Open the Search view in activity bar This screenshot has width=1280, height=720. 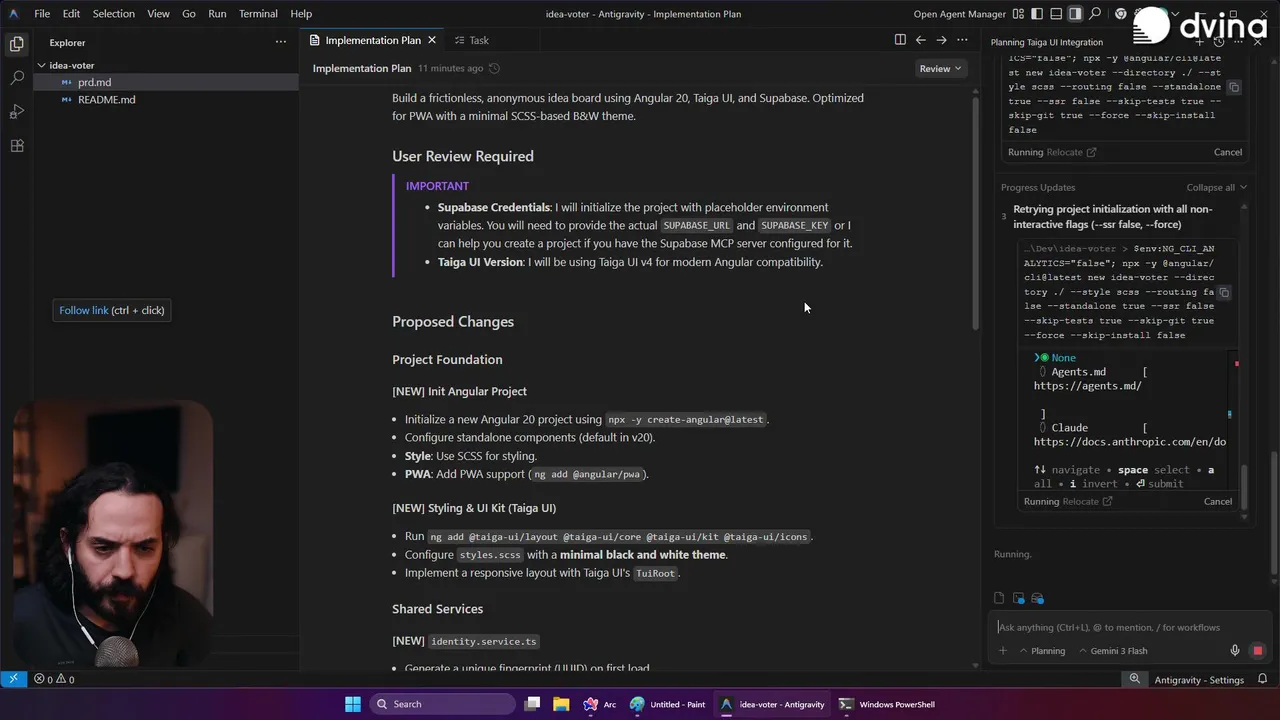click(x=16, y=78)
